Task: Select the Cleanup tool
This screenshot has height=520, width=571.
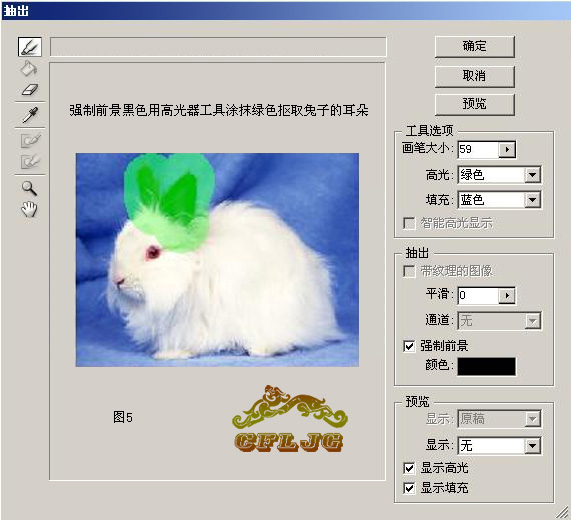Action: pos(30,140)
